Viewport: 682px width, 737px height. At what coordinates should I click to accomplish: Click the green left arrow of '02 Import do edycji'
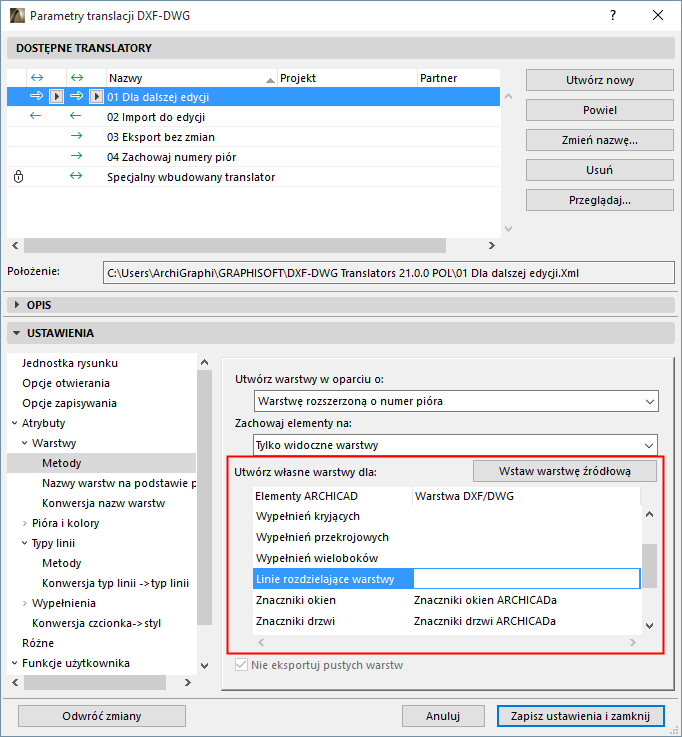(x=75, y=116)
